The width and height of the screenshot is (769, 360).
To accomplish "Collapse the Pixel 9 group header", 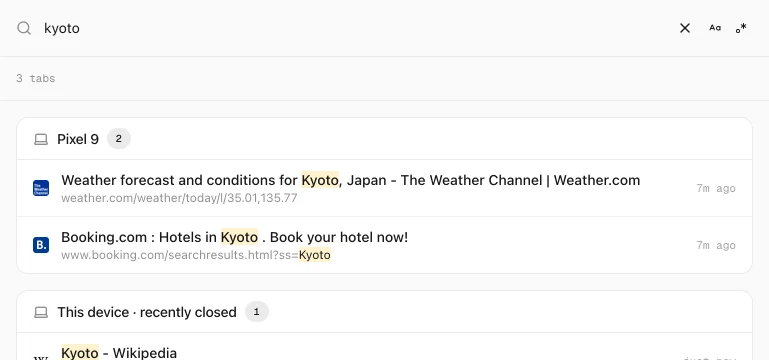I will click(384, 139).
